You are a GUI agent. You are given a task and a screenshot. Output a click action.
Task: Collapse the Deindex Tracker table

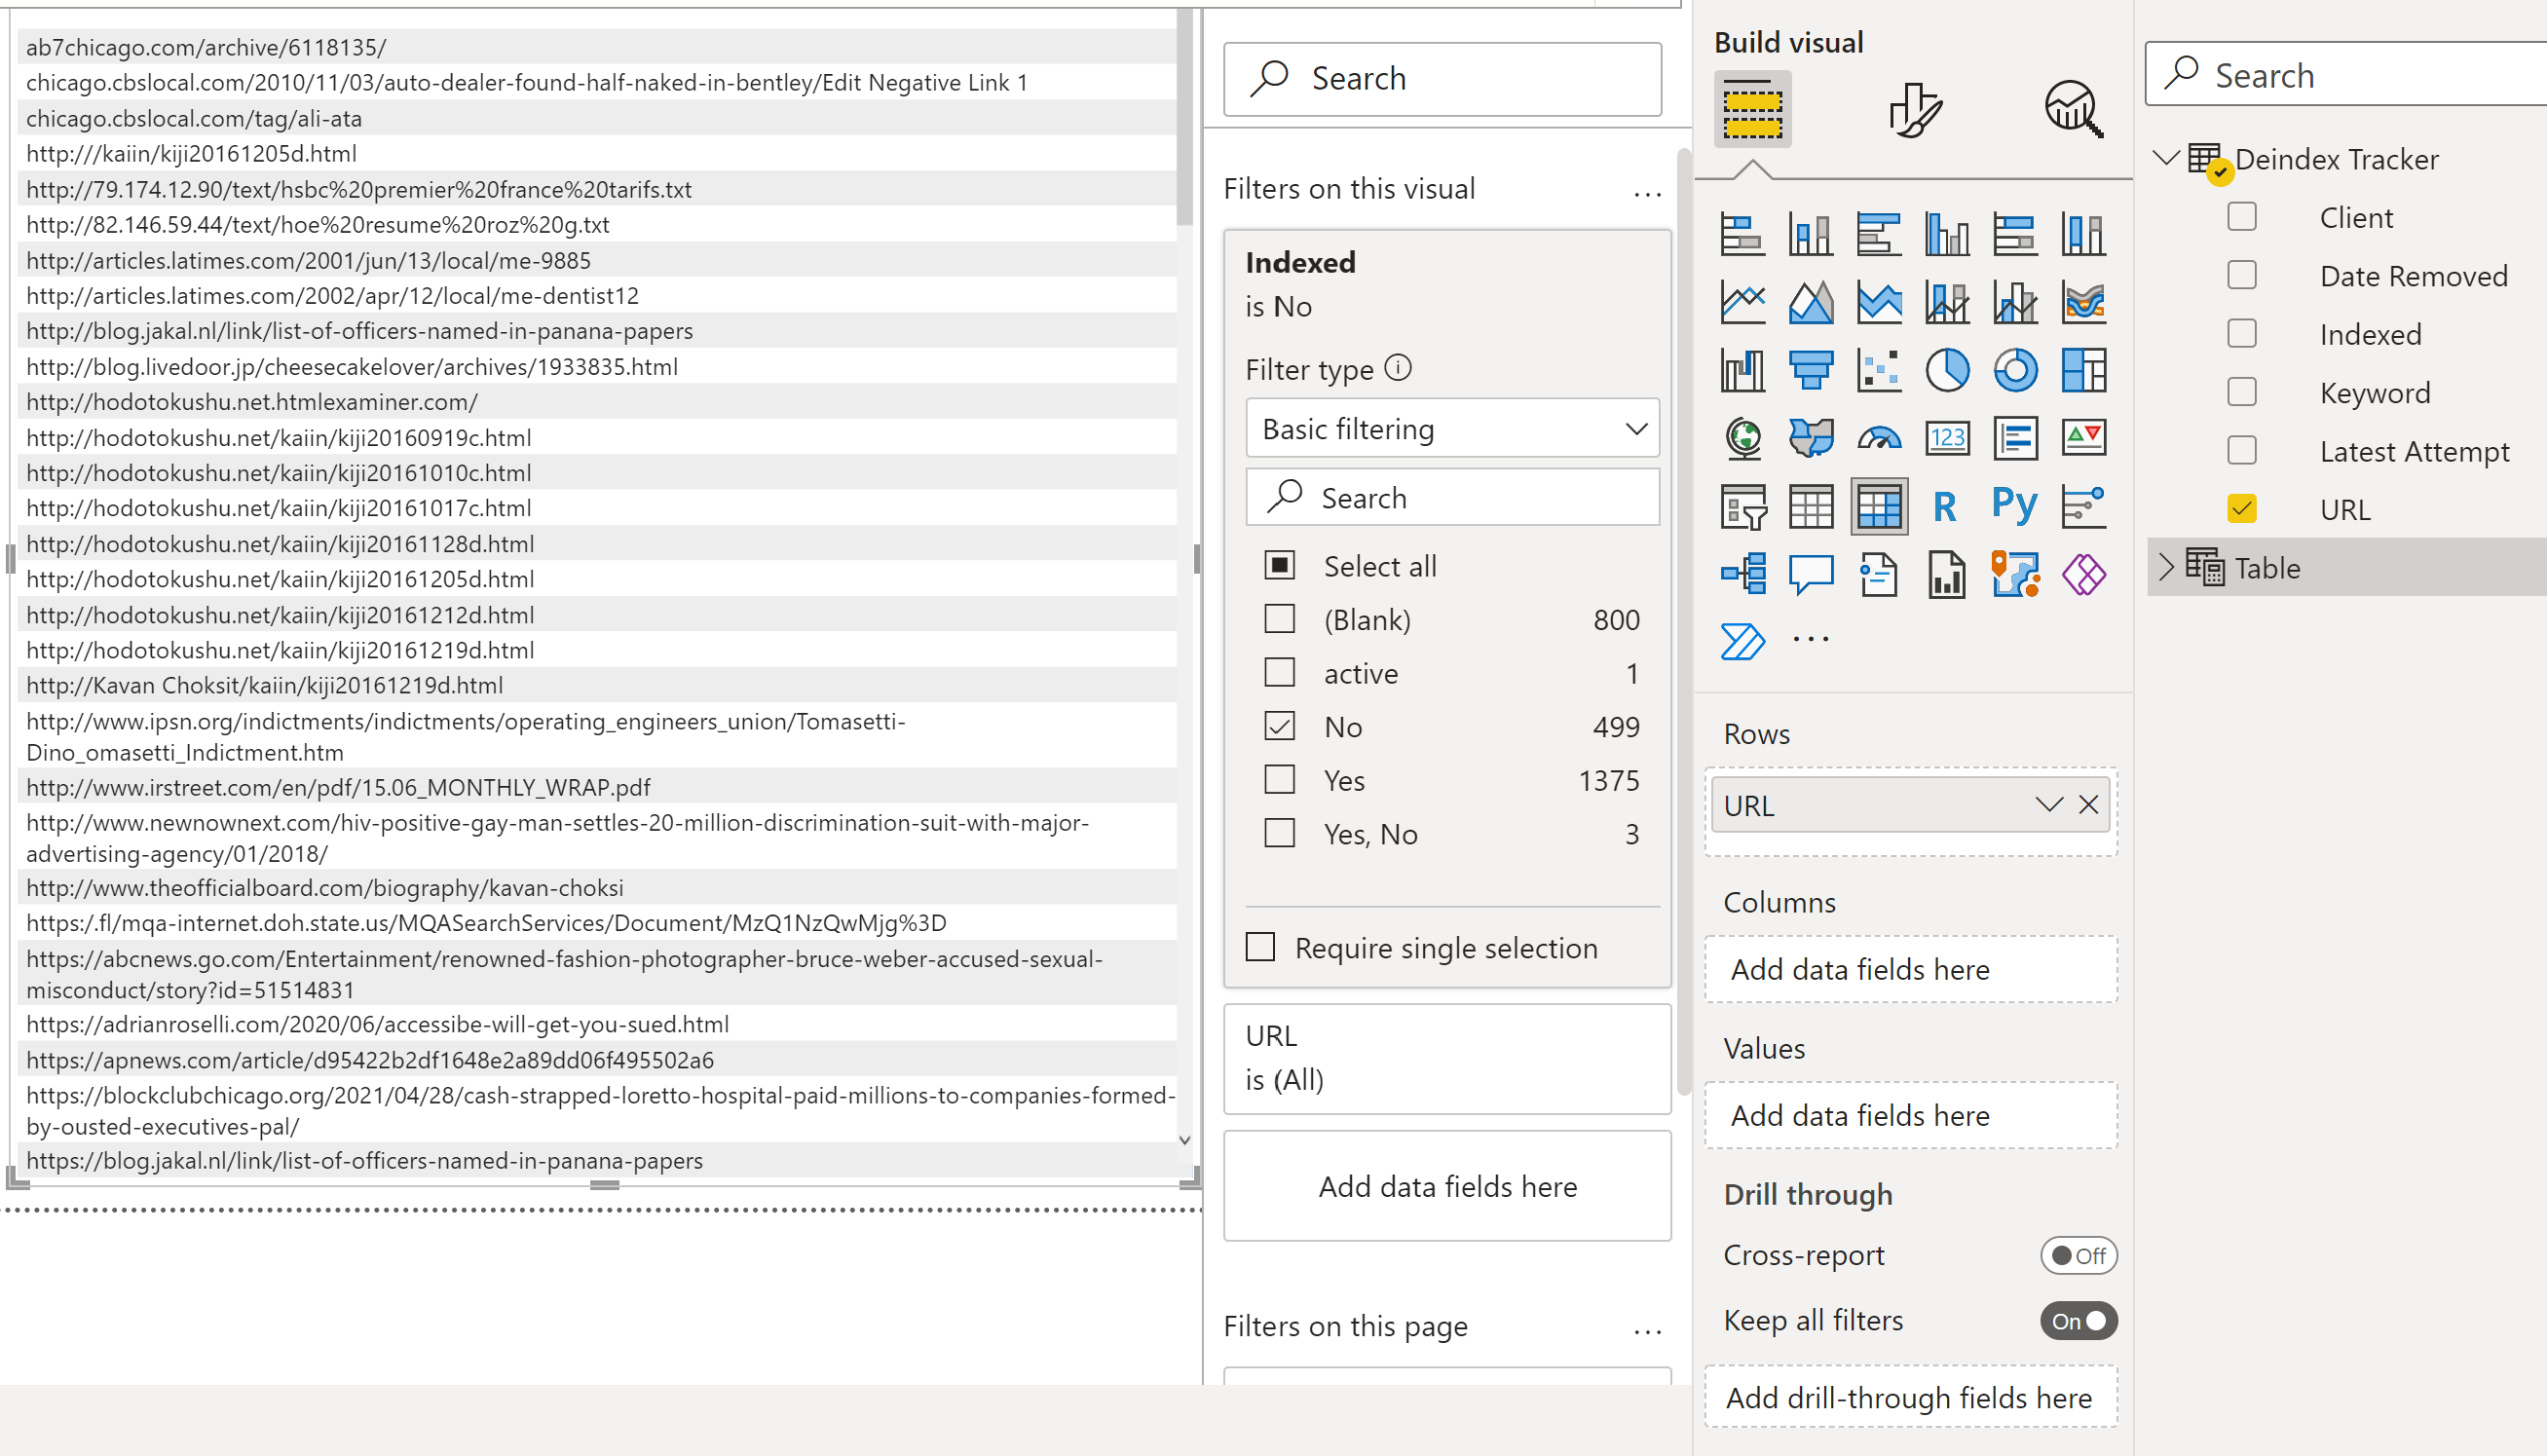coord(2167,159)
